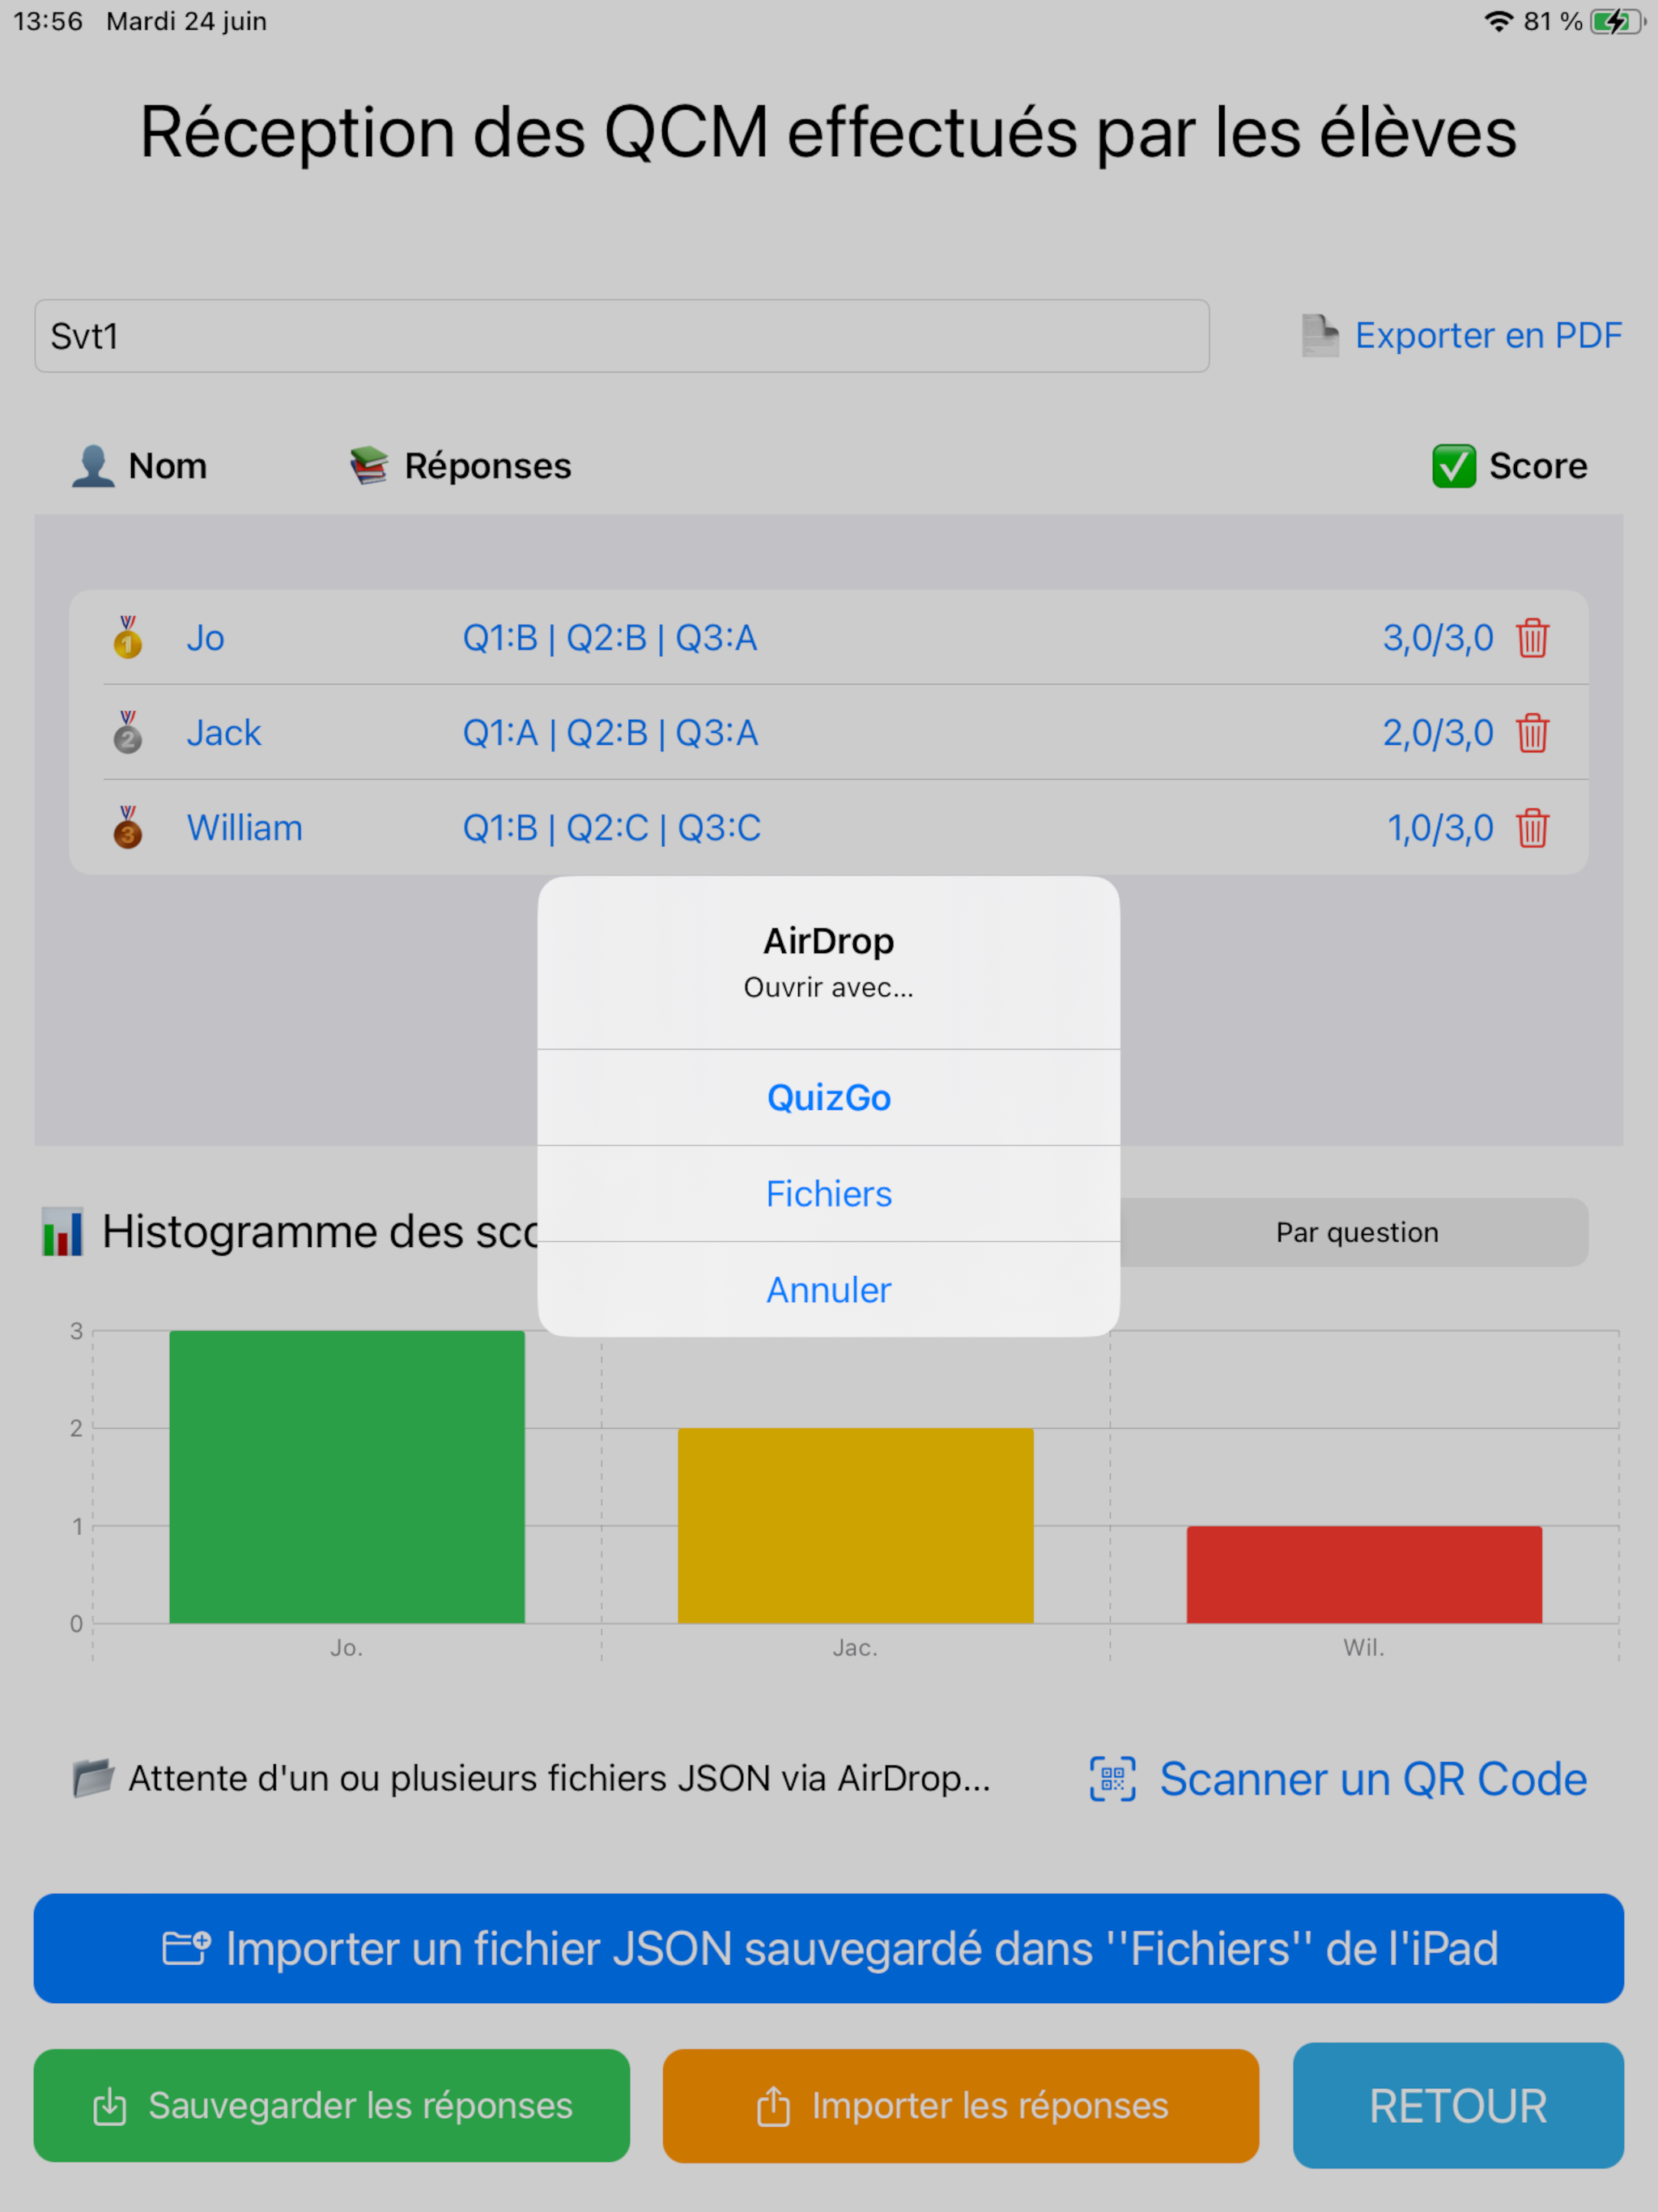Click the bar chart icon beside Histogramme
Screen dimensions: 1658x2212
(62, 1232)
